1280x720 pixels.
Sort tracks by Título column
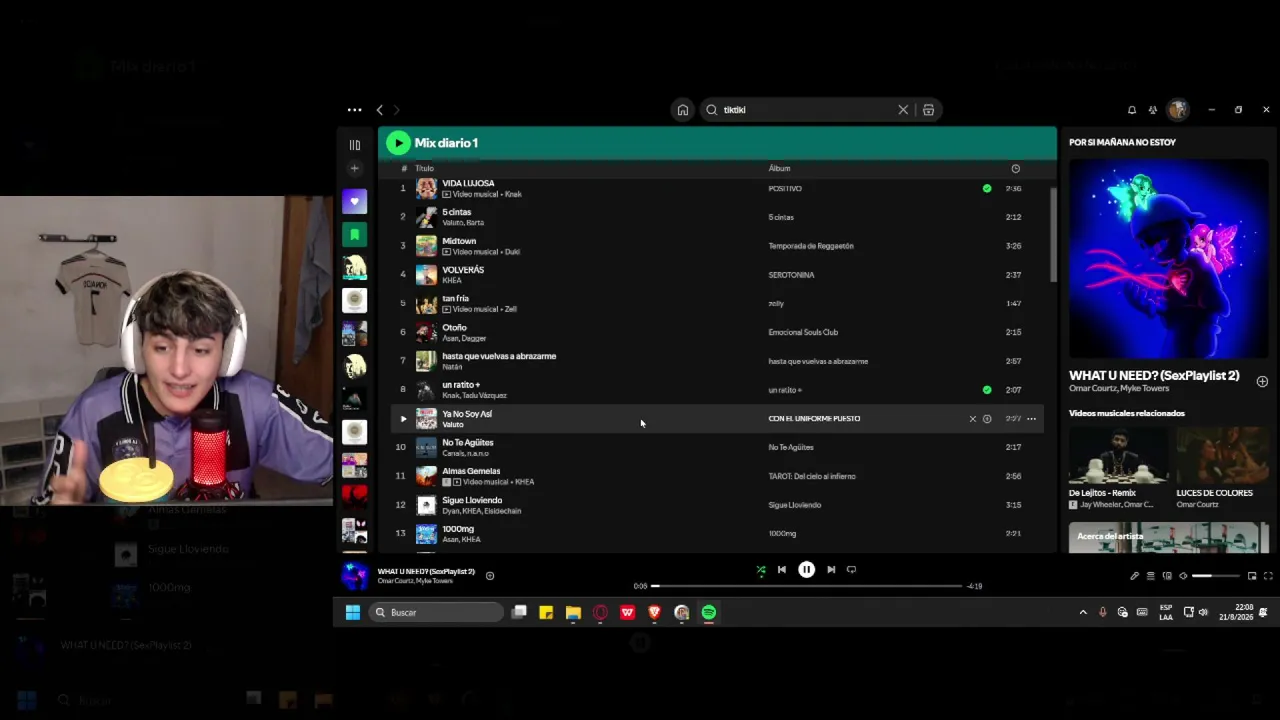coord(425,168)
